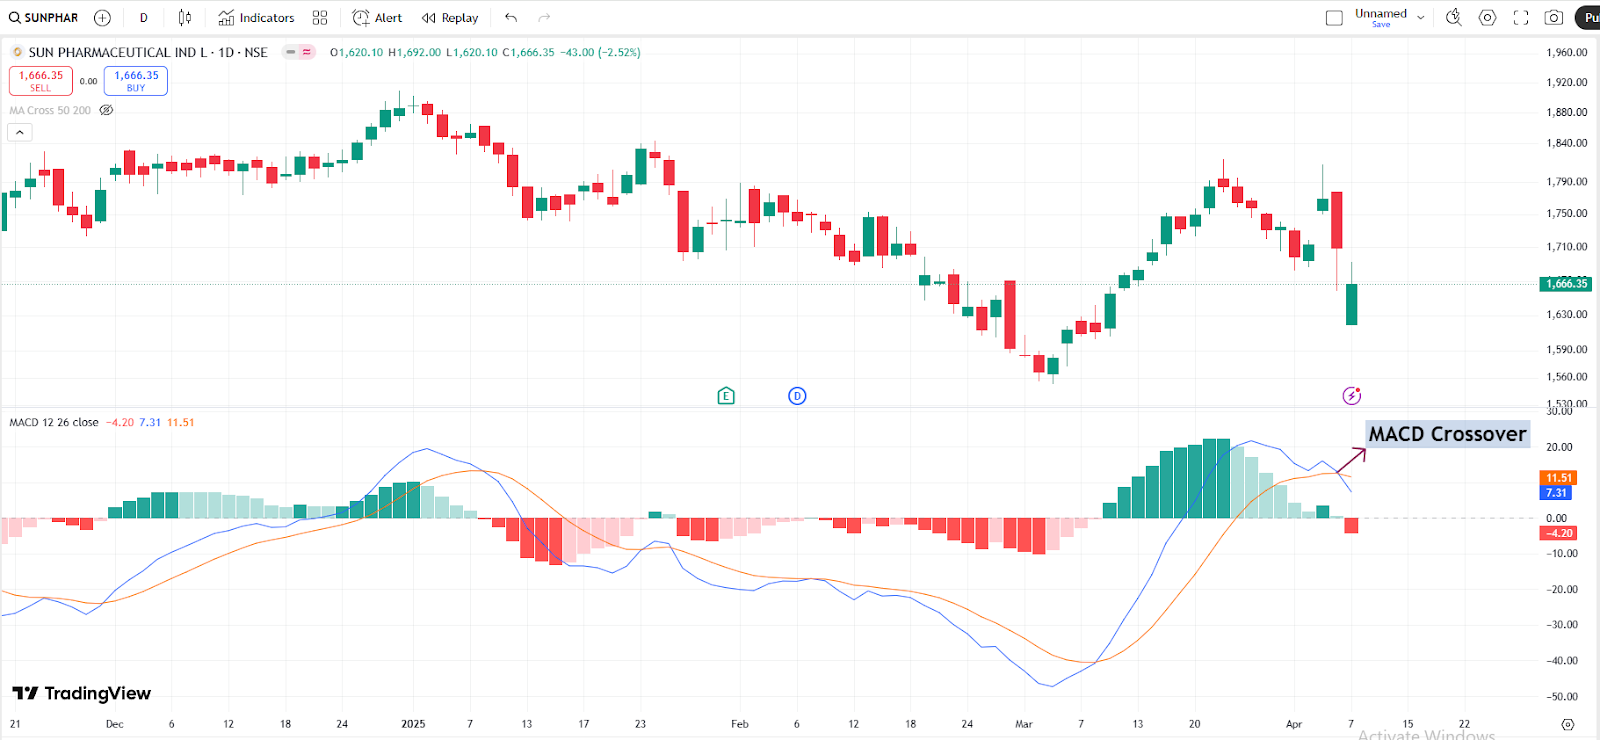Redo the last undone action
The height and width of the screenshot is (740, 1600).
coord(544,18)
